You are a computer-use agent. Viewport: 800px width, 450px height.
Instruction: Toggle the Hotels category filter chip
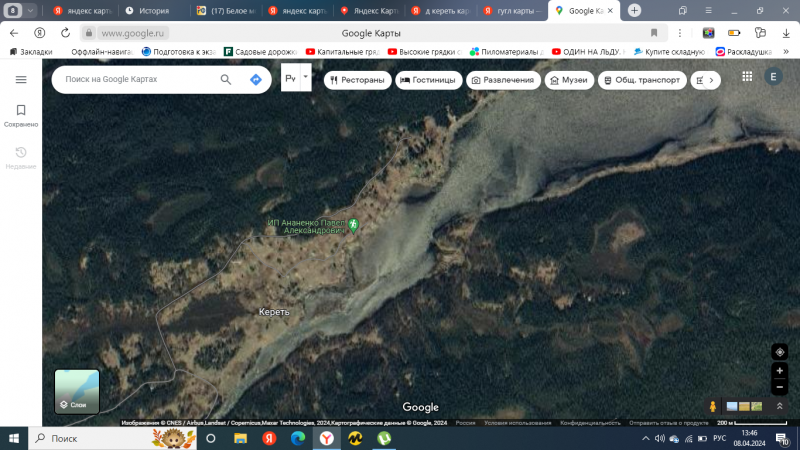point(428,80)
